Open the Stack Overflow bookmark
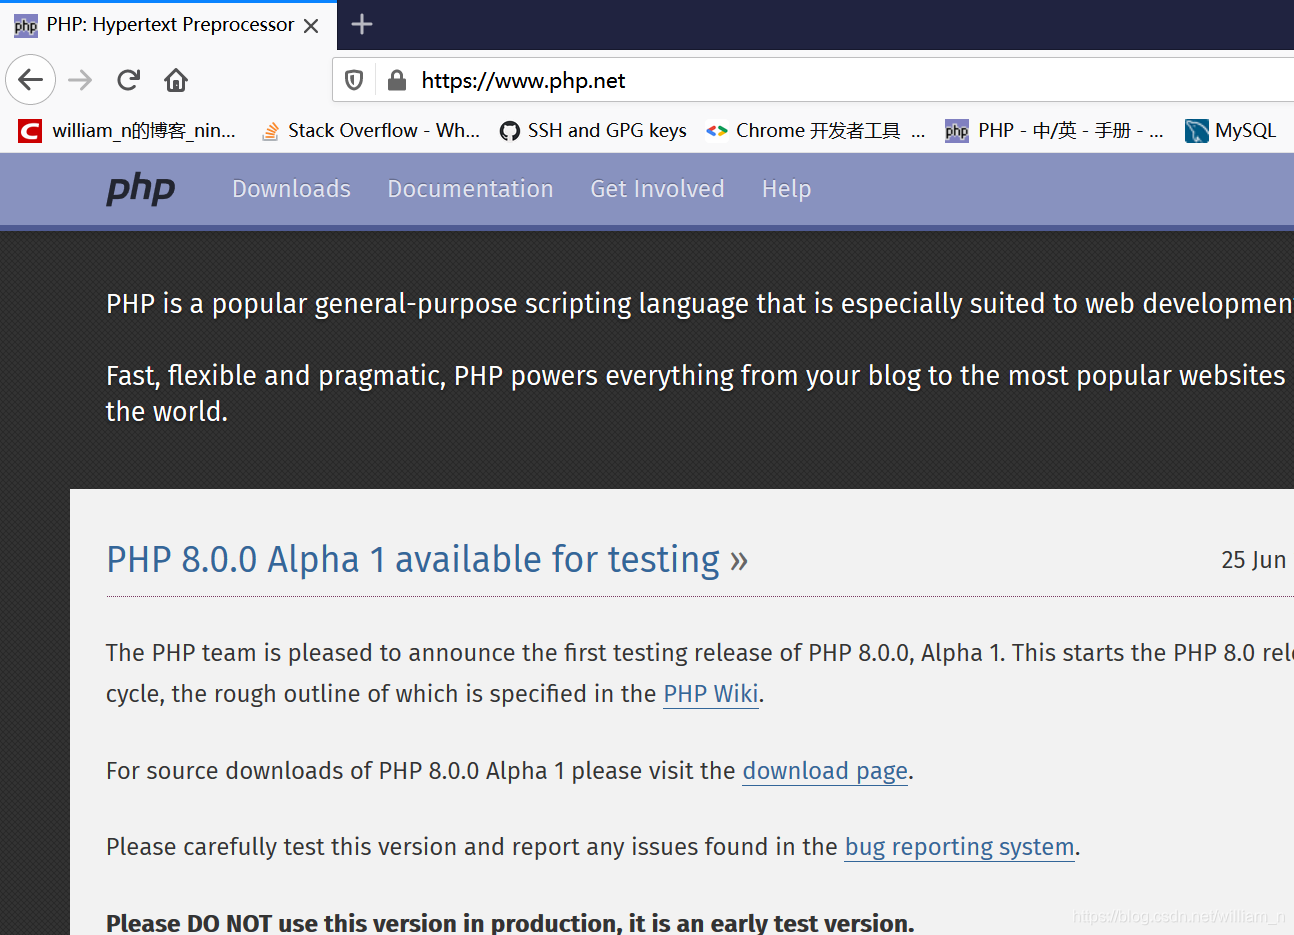Image resolution: width=1294 pixels, height=935 pixels. pyautogui.click(x=371, y=131)
